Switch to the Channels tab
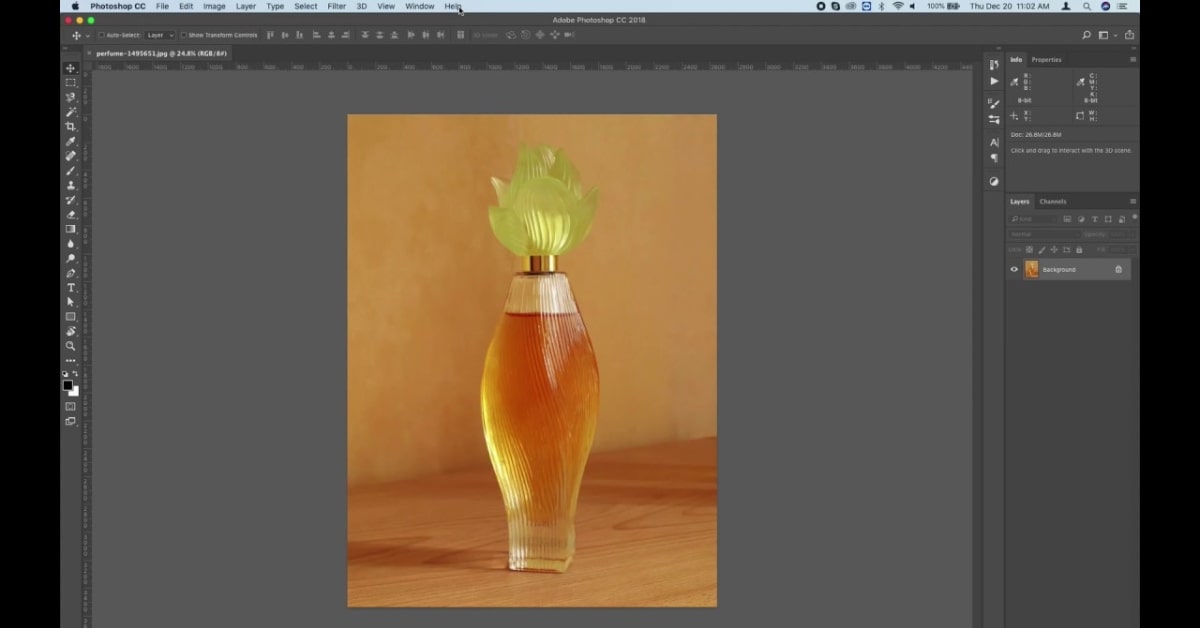 pos(1053,201)
